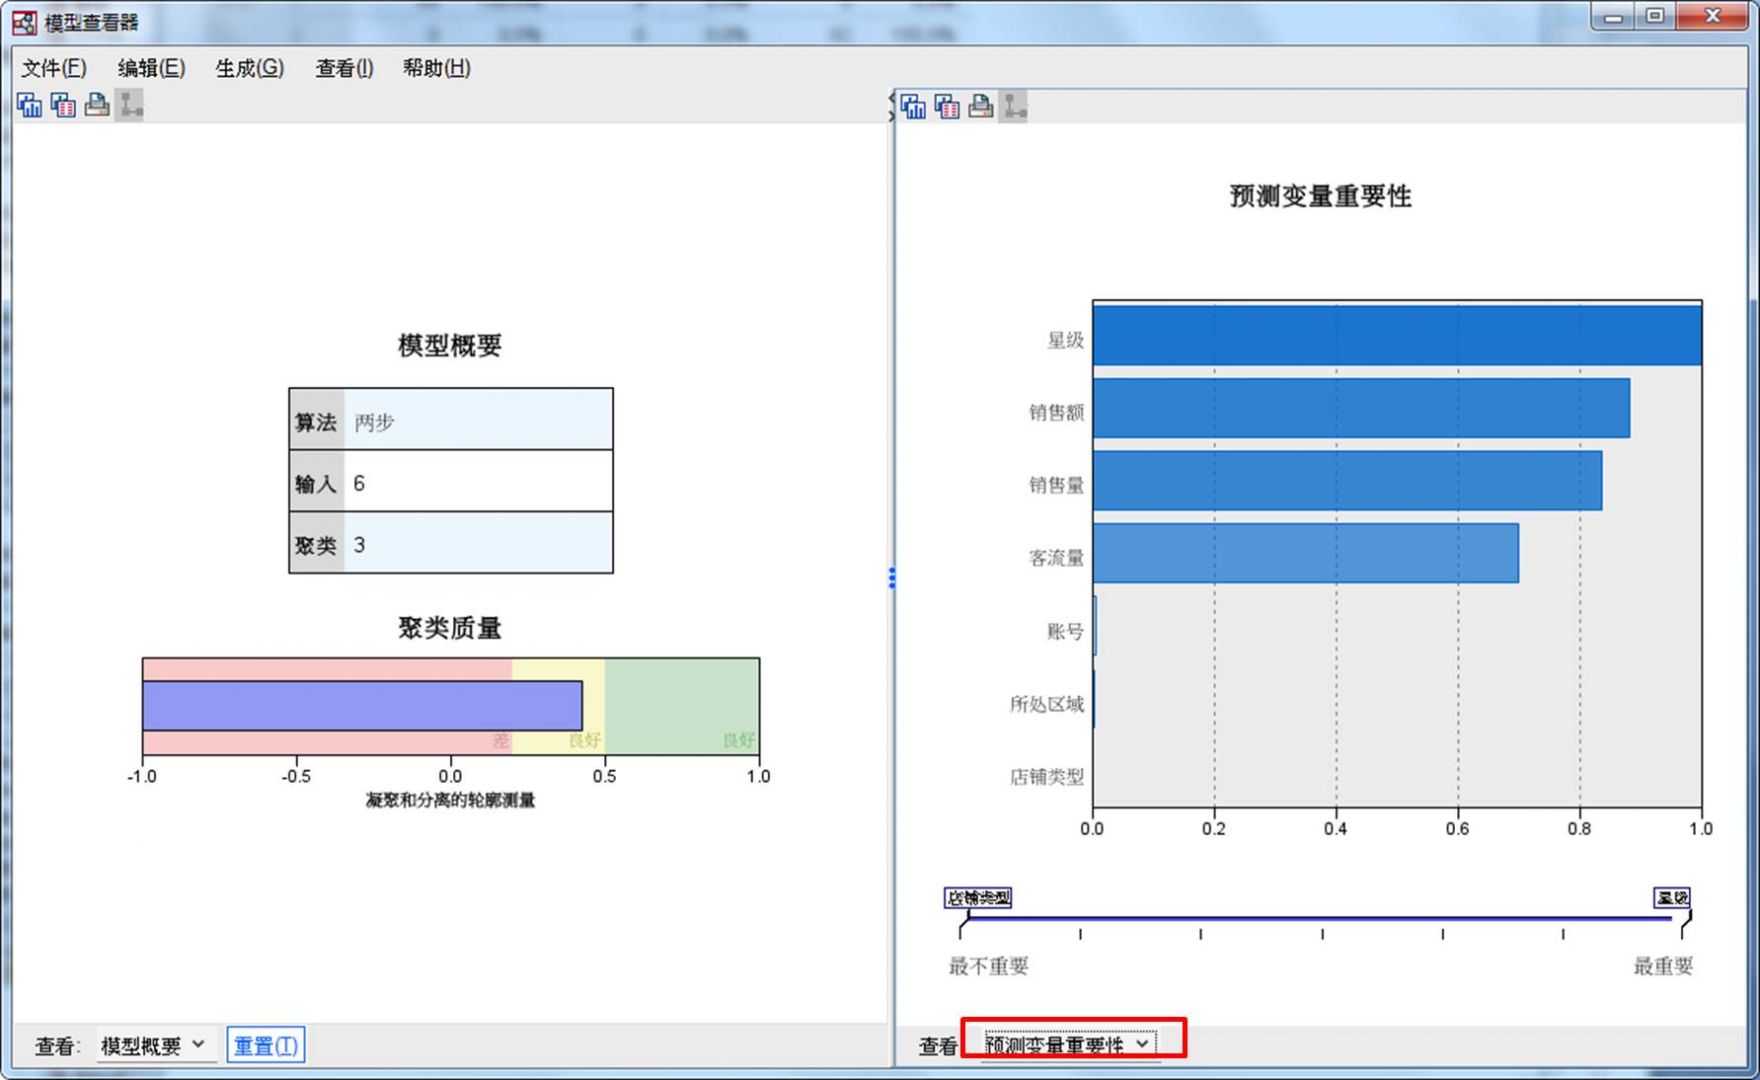Click the 店铺类型 axis label in importance chart
The image size is (1760, 1080).
1046,777
